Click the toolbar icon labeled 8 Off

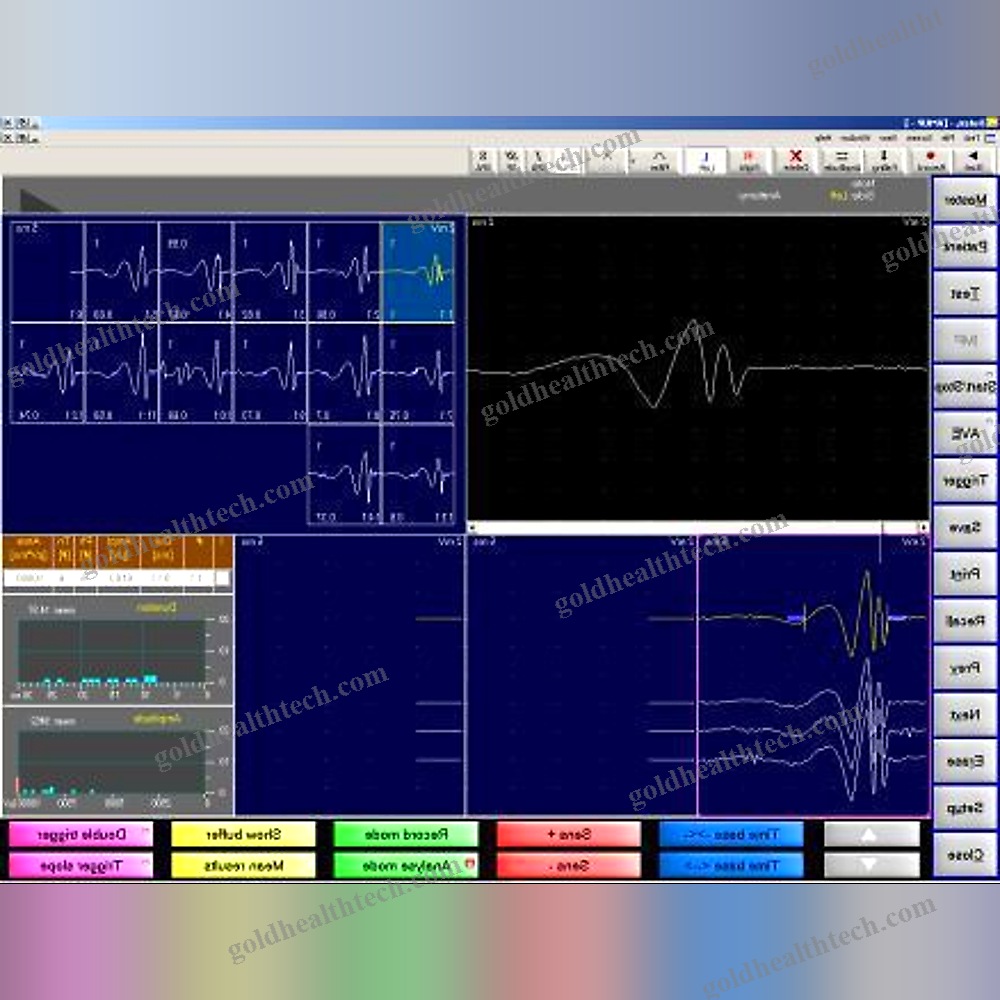483,160
